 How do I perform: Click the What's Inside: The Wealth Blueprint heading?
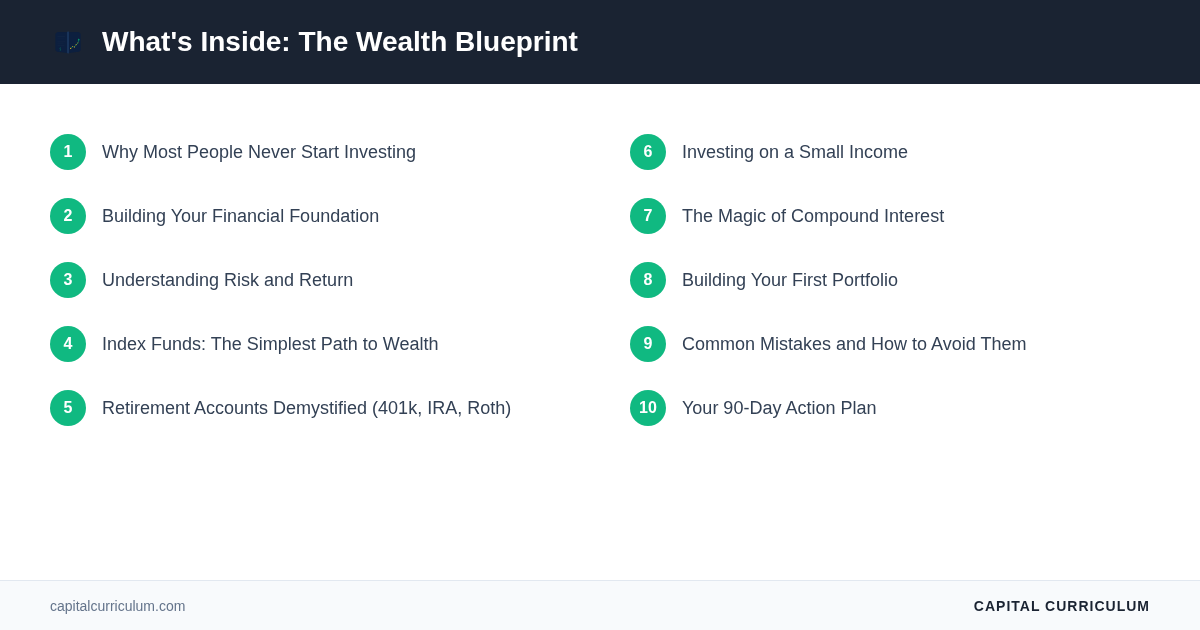[x=340, y=42]
